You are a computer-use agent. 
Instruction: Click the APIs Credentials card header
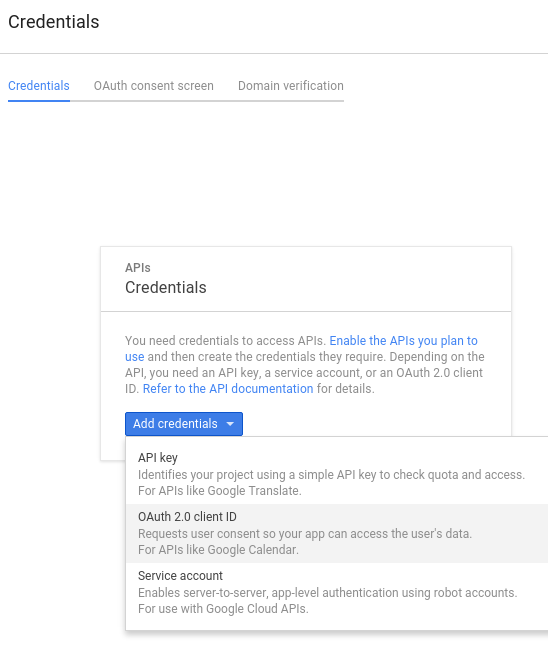click(306, 279)
